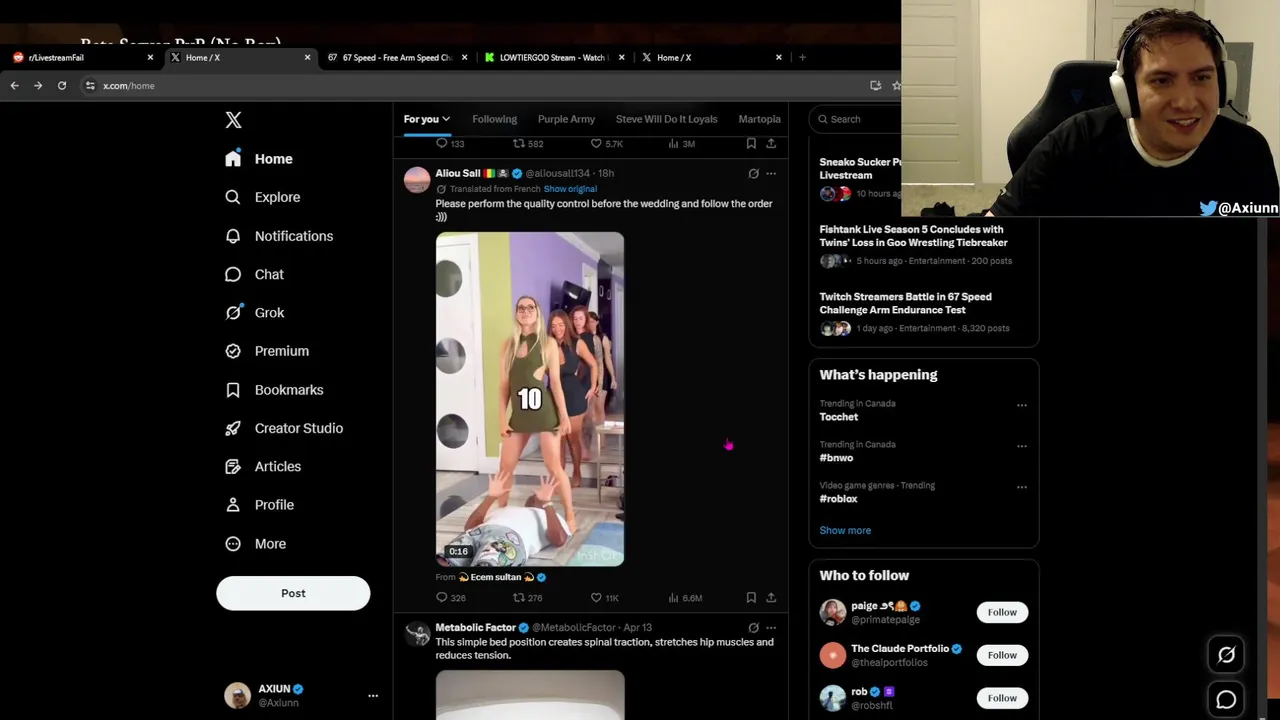Open more options on Aliou Sall post
The height and width of the screenshot is (720, 1280).
point(771,174)
